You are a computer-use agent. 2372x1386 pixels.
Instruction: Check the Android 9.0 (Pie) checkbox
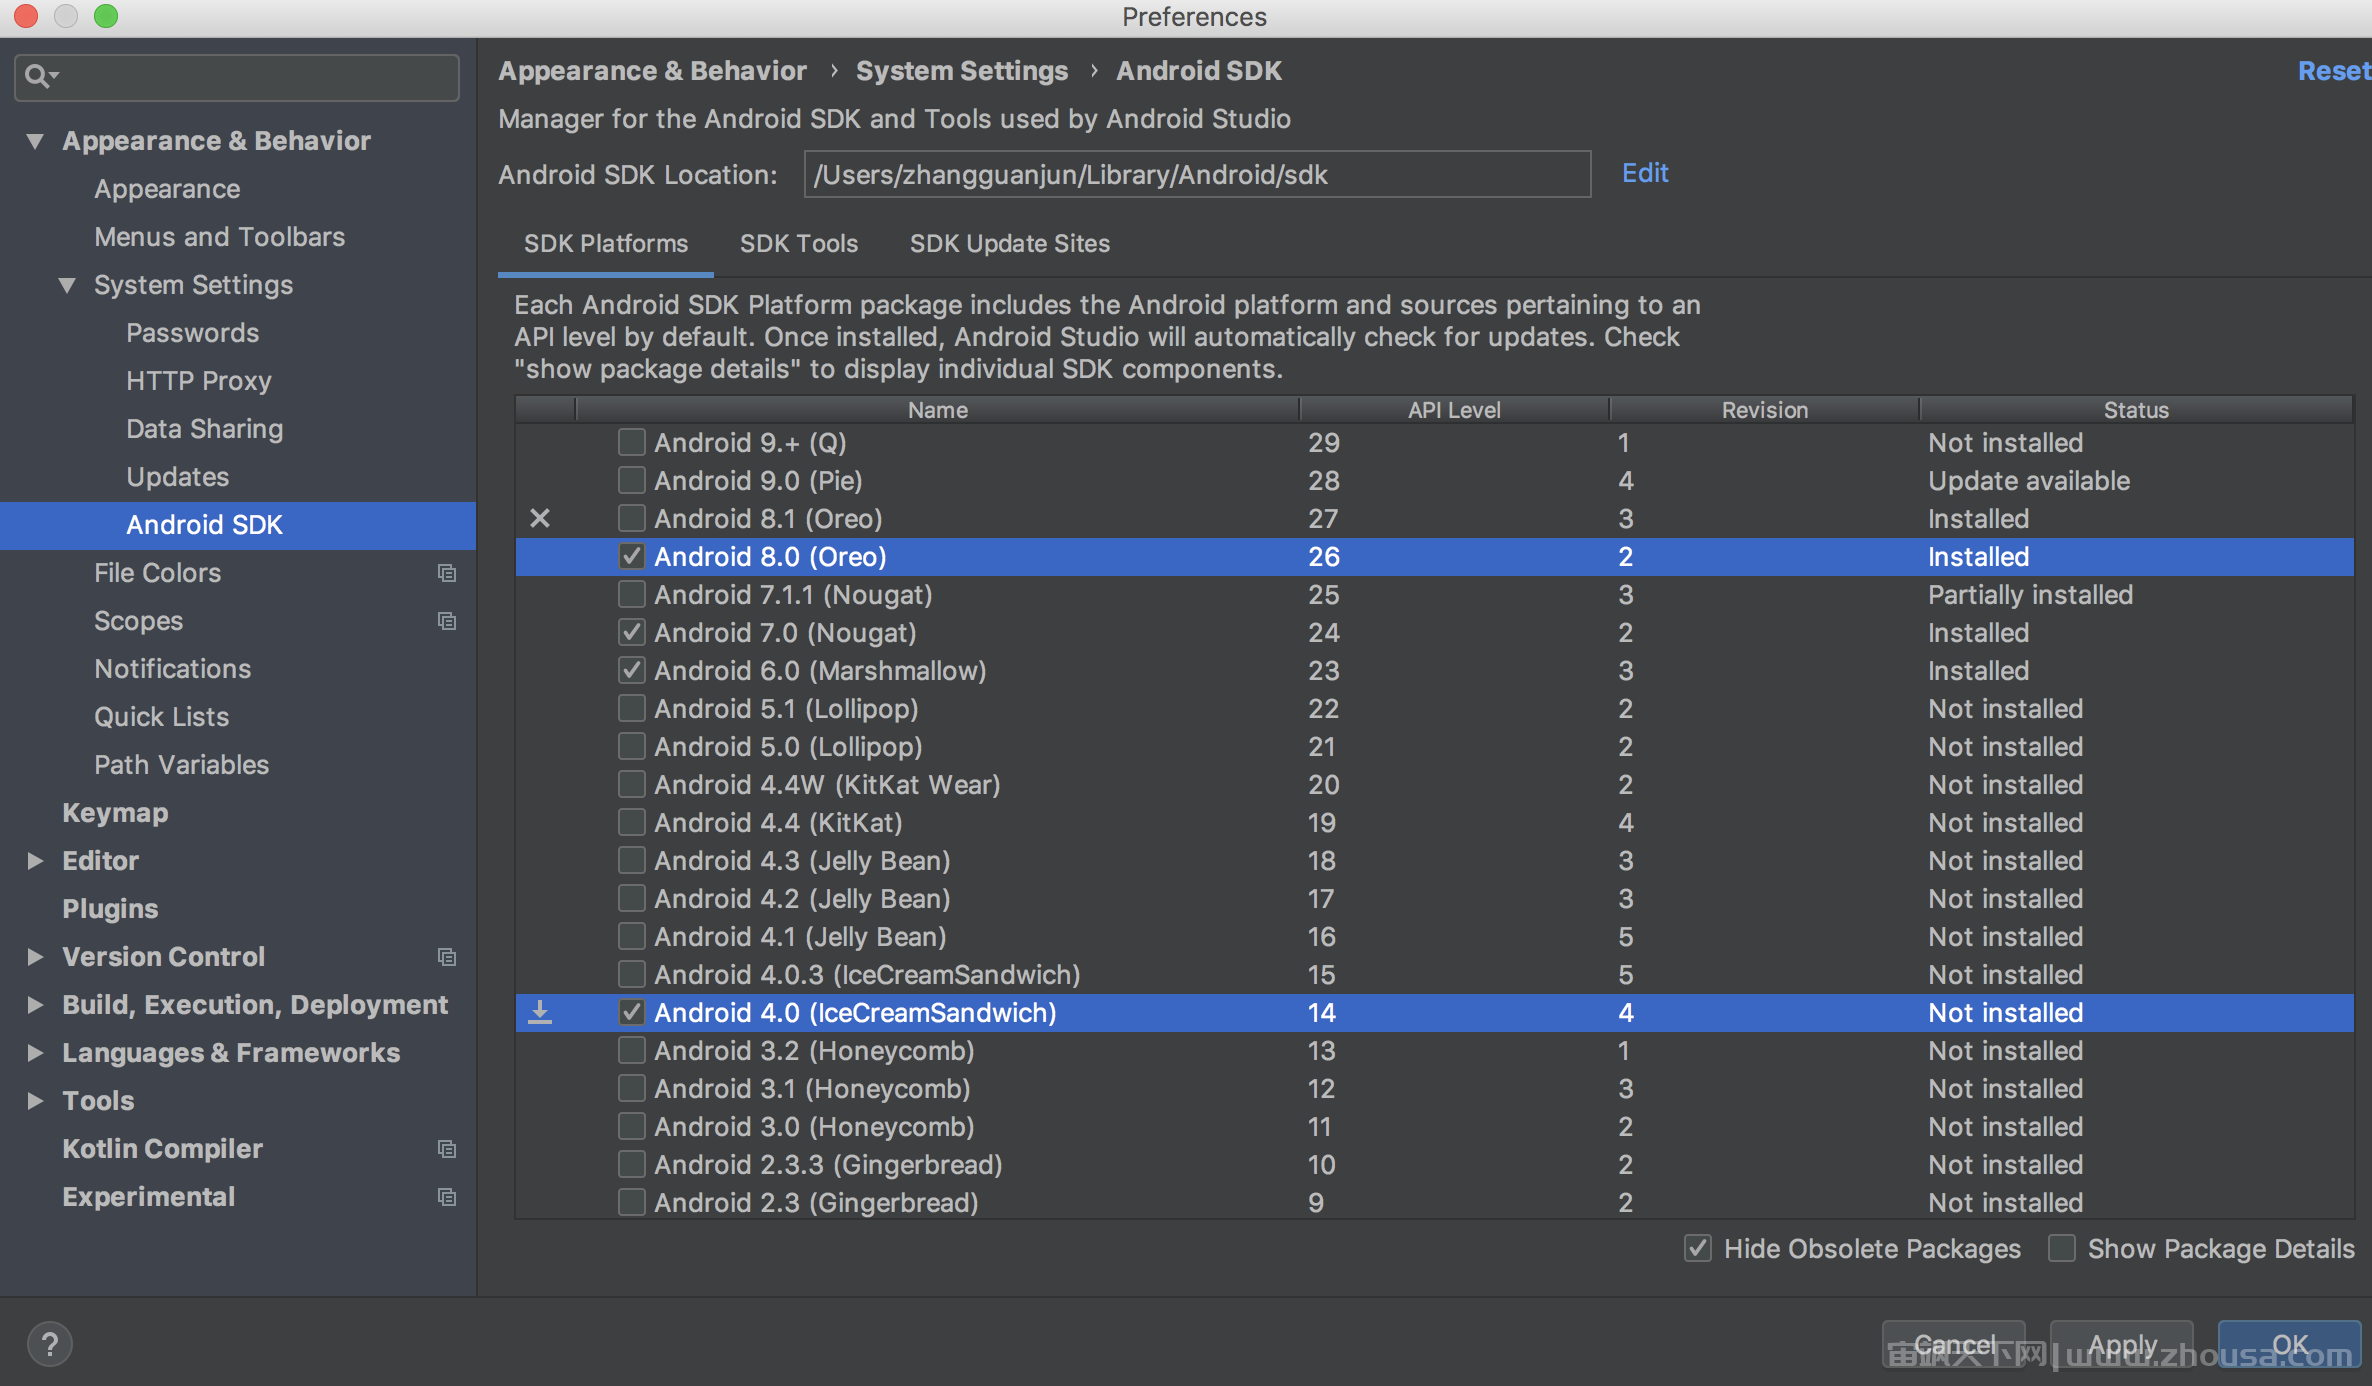click(631, 480)
